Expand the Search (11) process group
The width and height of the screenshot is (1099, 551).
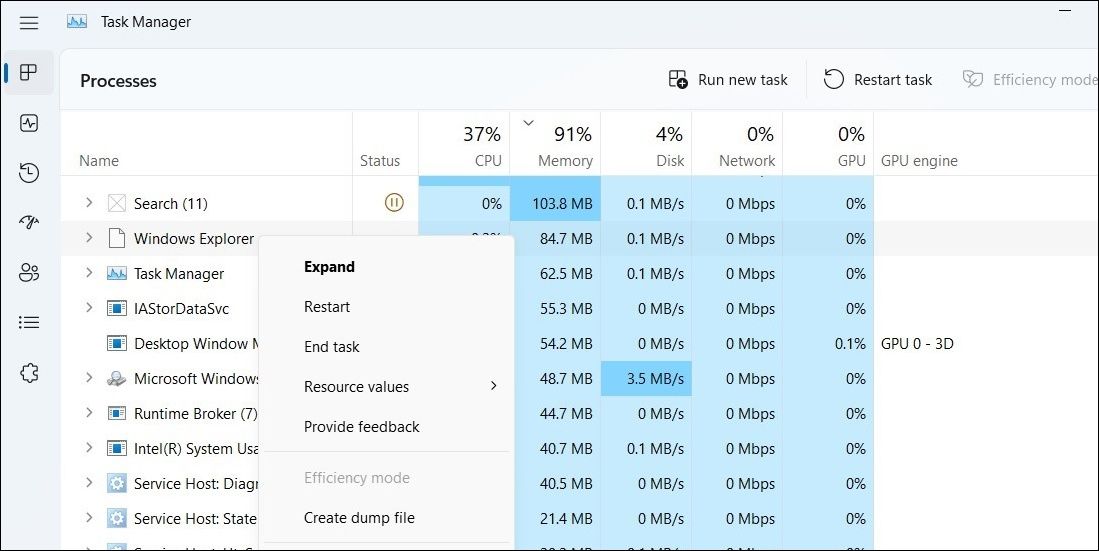tap(88, 203)
